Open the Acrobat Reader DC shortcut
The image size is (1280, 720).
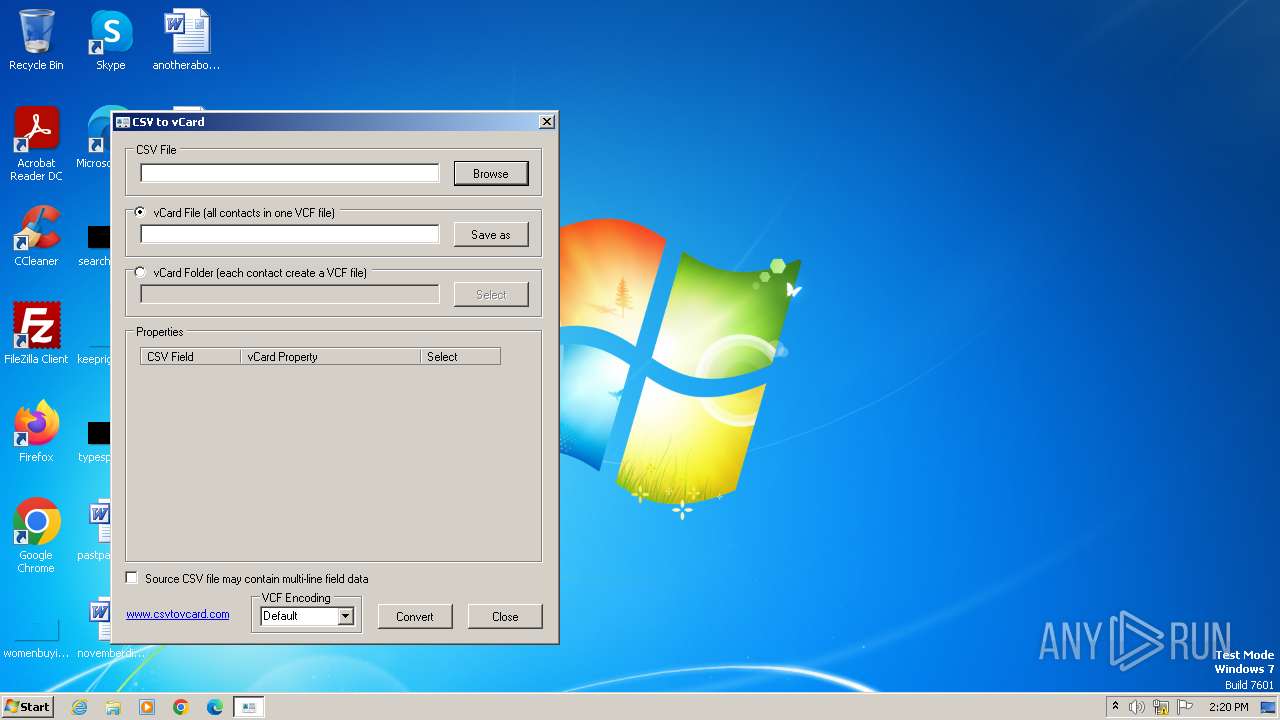(36, 143)
